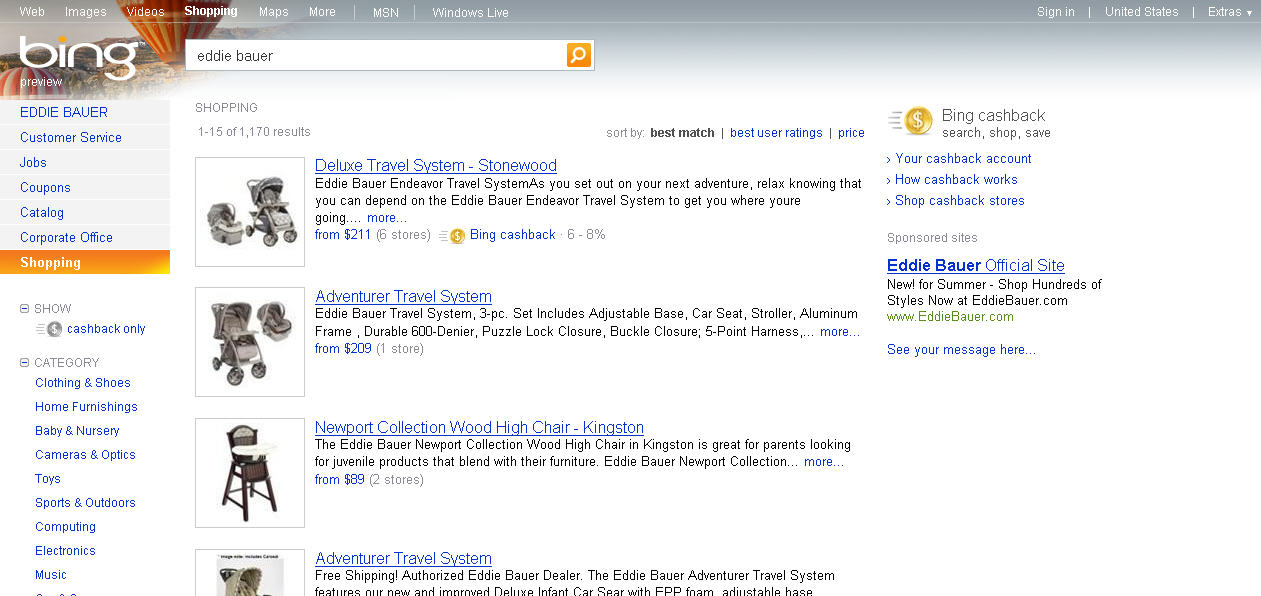Click Sign in link

[1056, 12]
